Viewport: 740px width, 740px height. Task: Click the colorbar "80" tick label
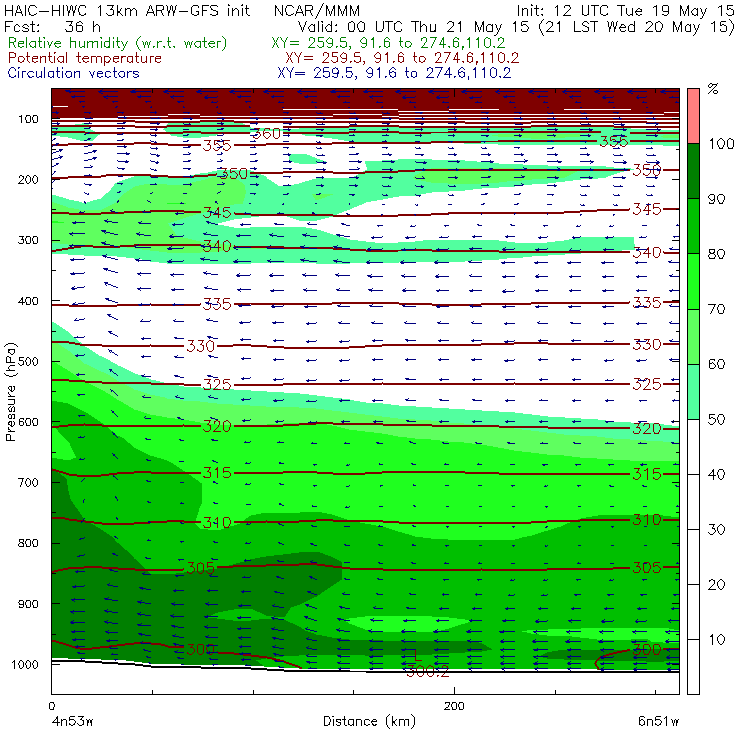(x=716, y=254)
